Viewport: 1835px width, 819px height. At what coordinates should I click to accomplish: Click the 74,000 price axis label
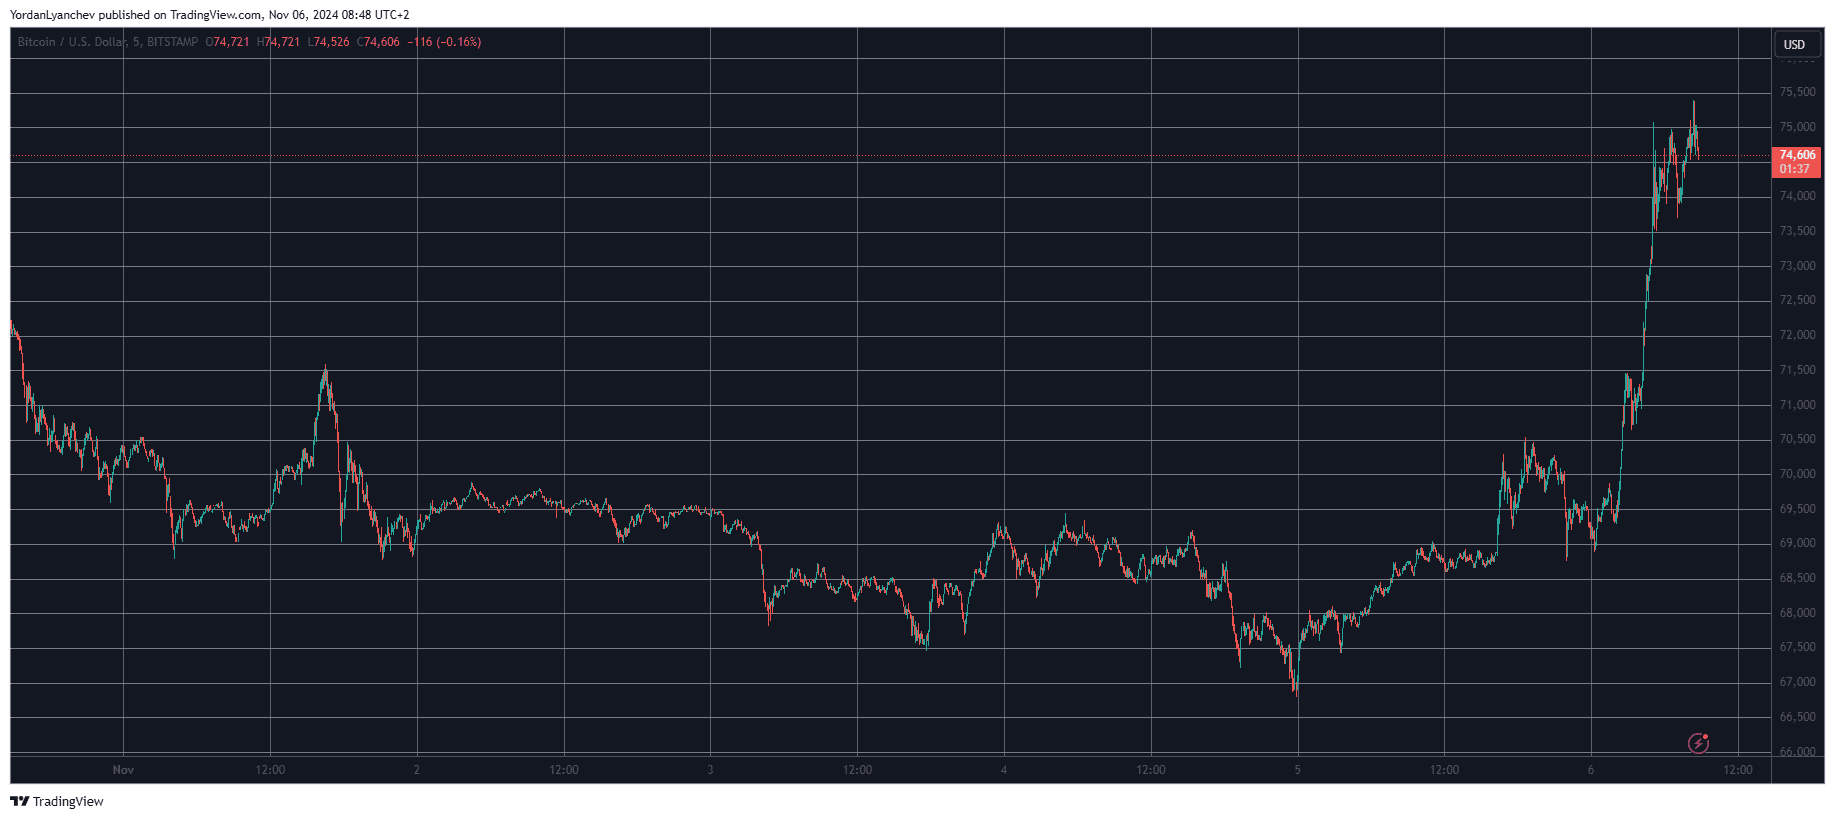(x=1797, y=196)
